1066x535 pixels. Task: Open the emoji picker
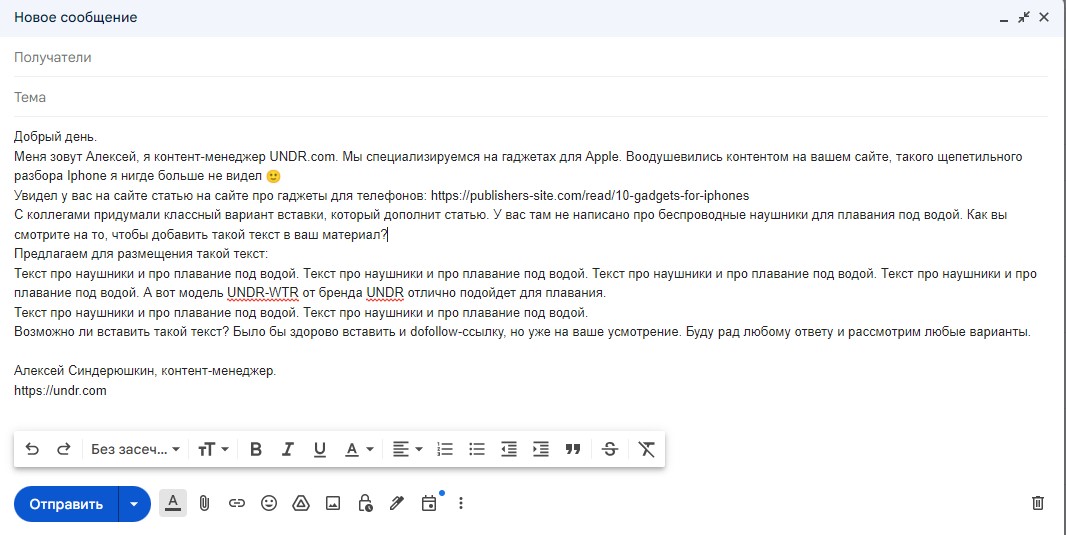(x=269, y=503)
